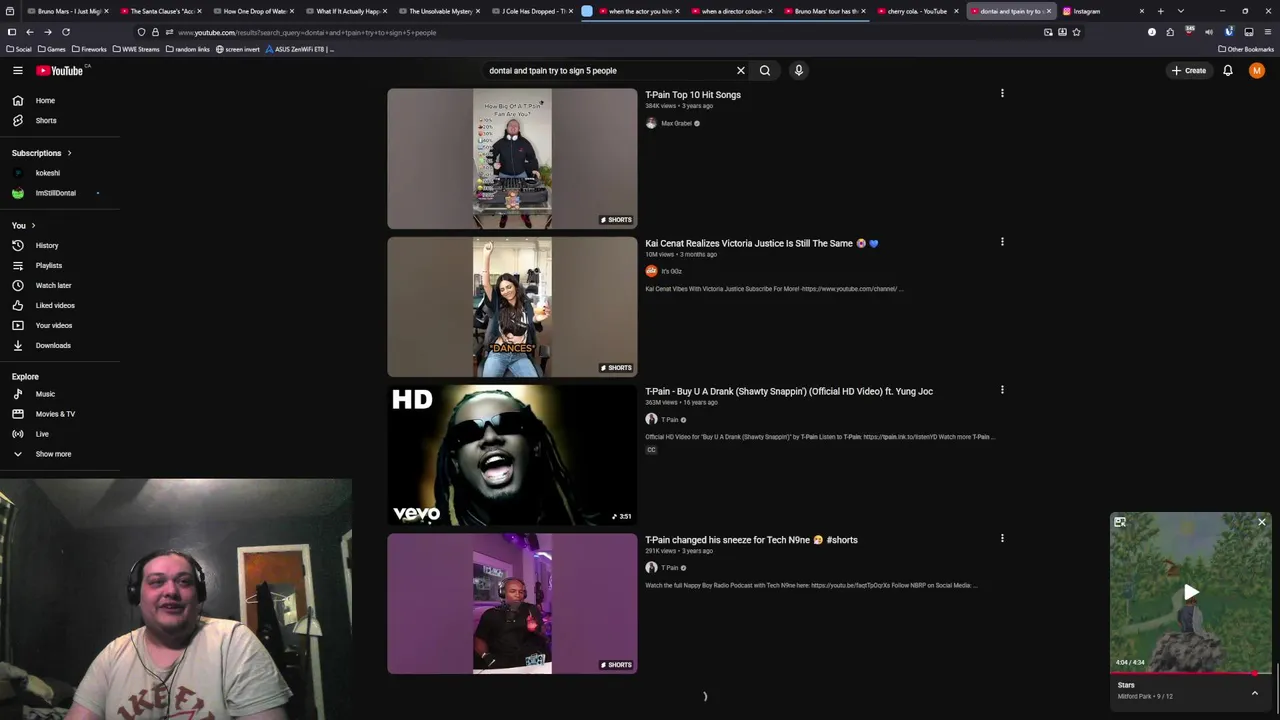This screenshot has width=1280, height=720.
Task: Open more options for the Kai Cenat video
Action: tap(1002, 241)
